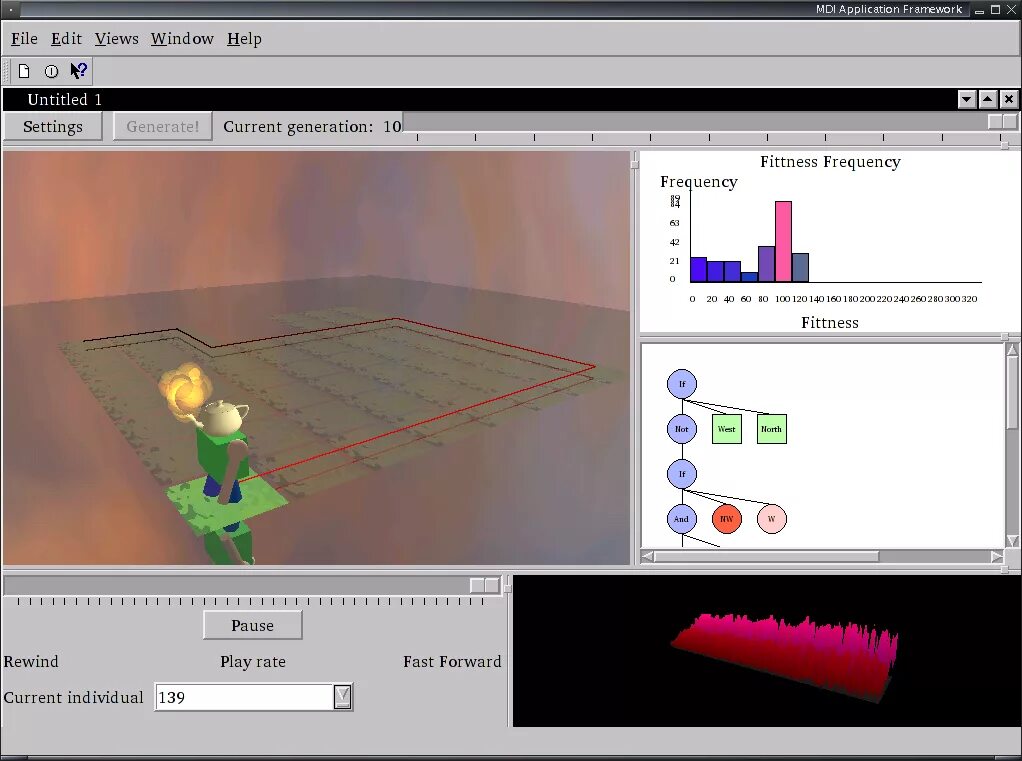Screen dimensions: 1022x761
Task: Click the info circle toolbar icon
Action: pos(51,71)
